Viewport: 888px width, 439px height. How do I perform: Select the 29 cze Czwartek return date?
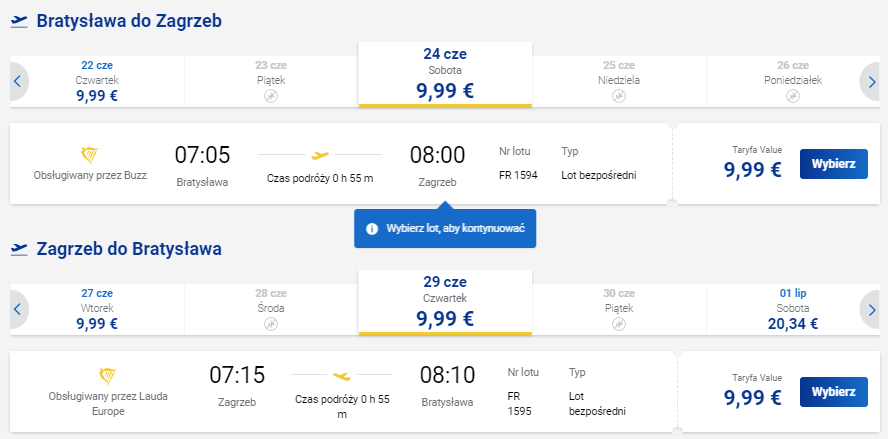(445, 302)
